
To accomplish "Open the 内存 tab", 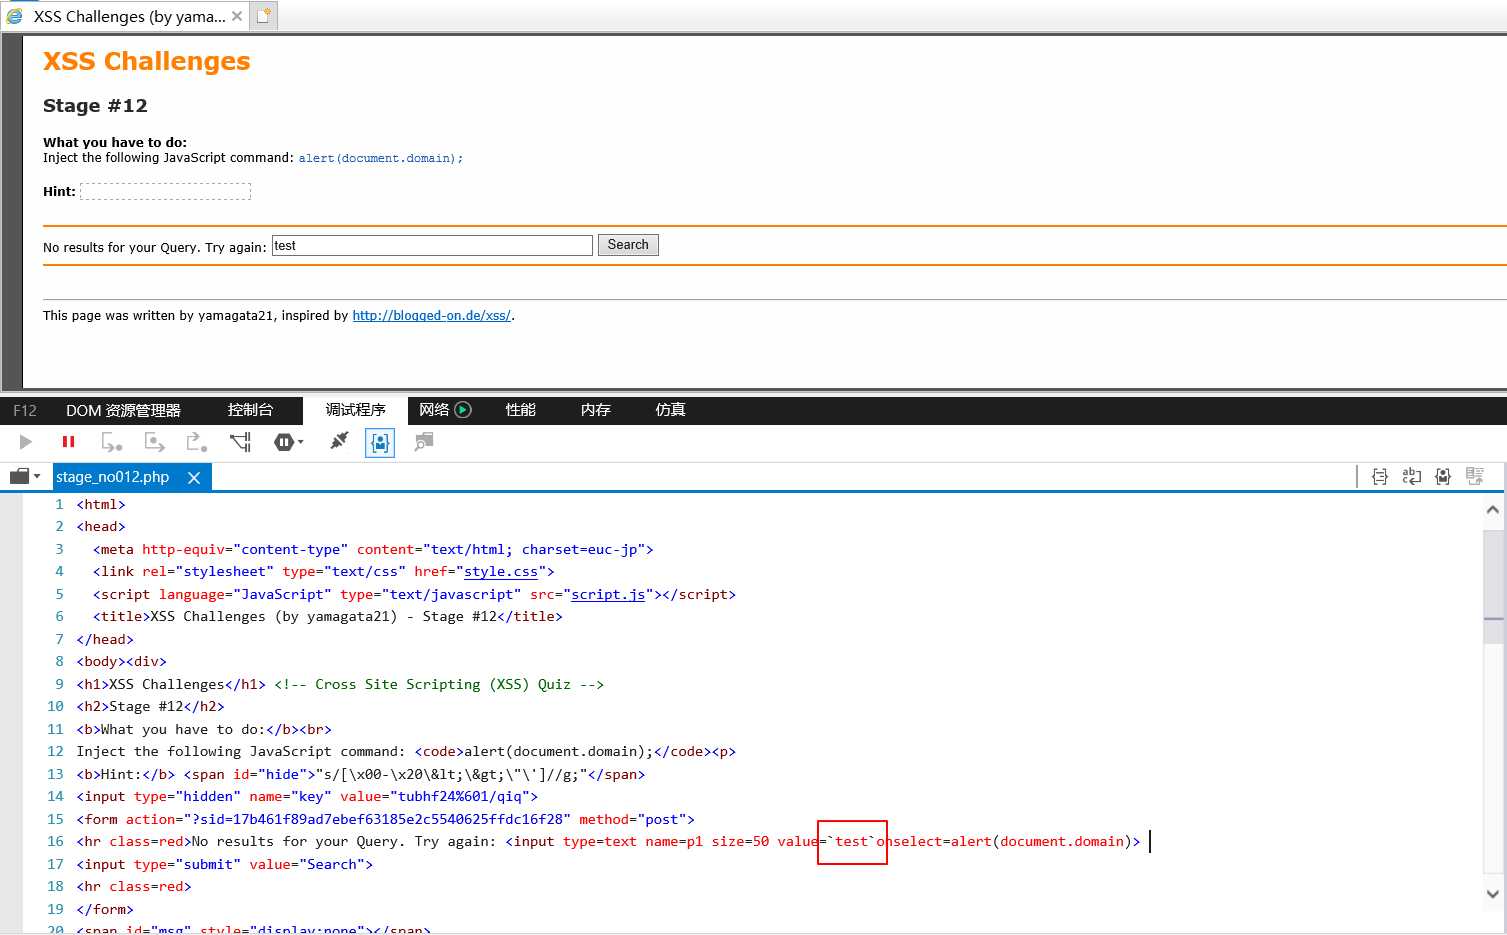I will tap(595, 410).
